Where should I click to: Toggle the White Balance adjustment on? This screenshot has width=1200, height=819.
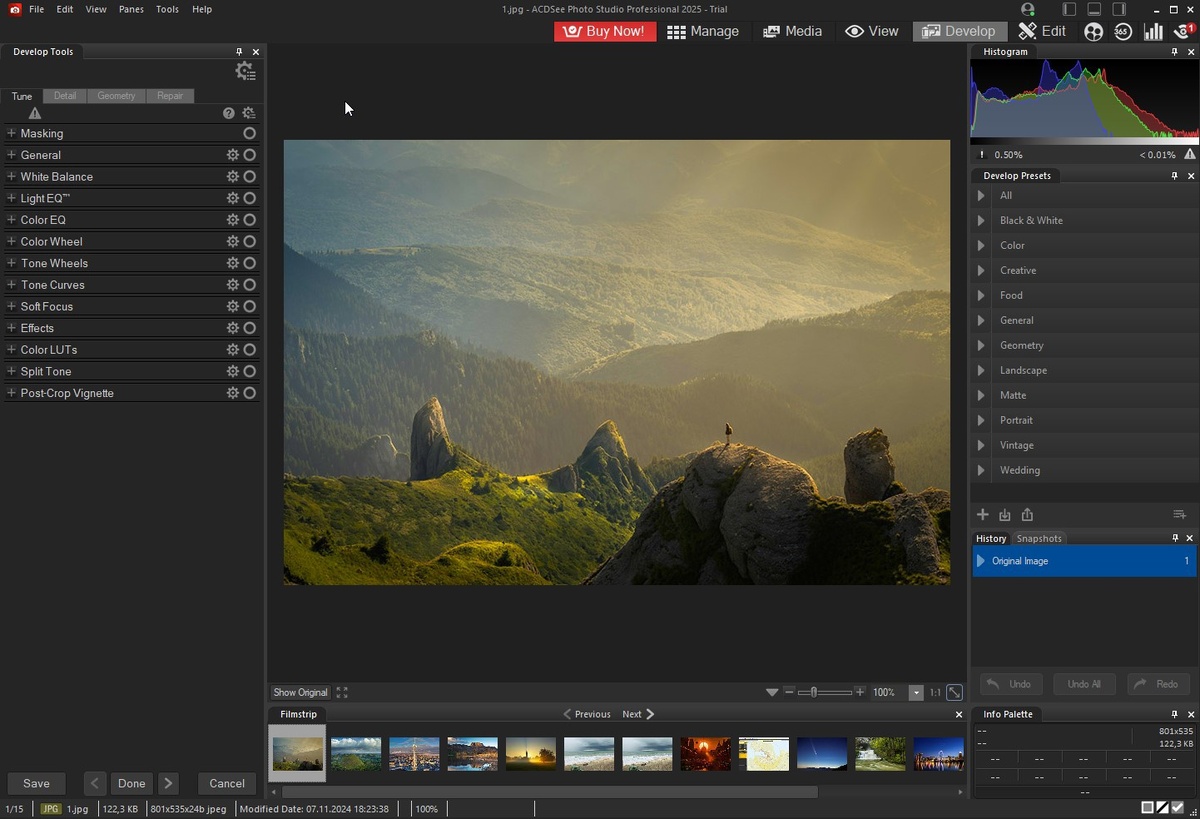click(248, 176)
